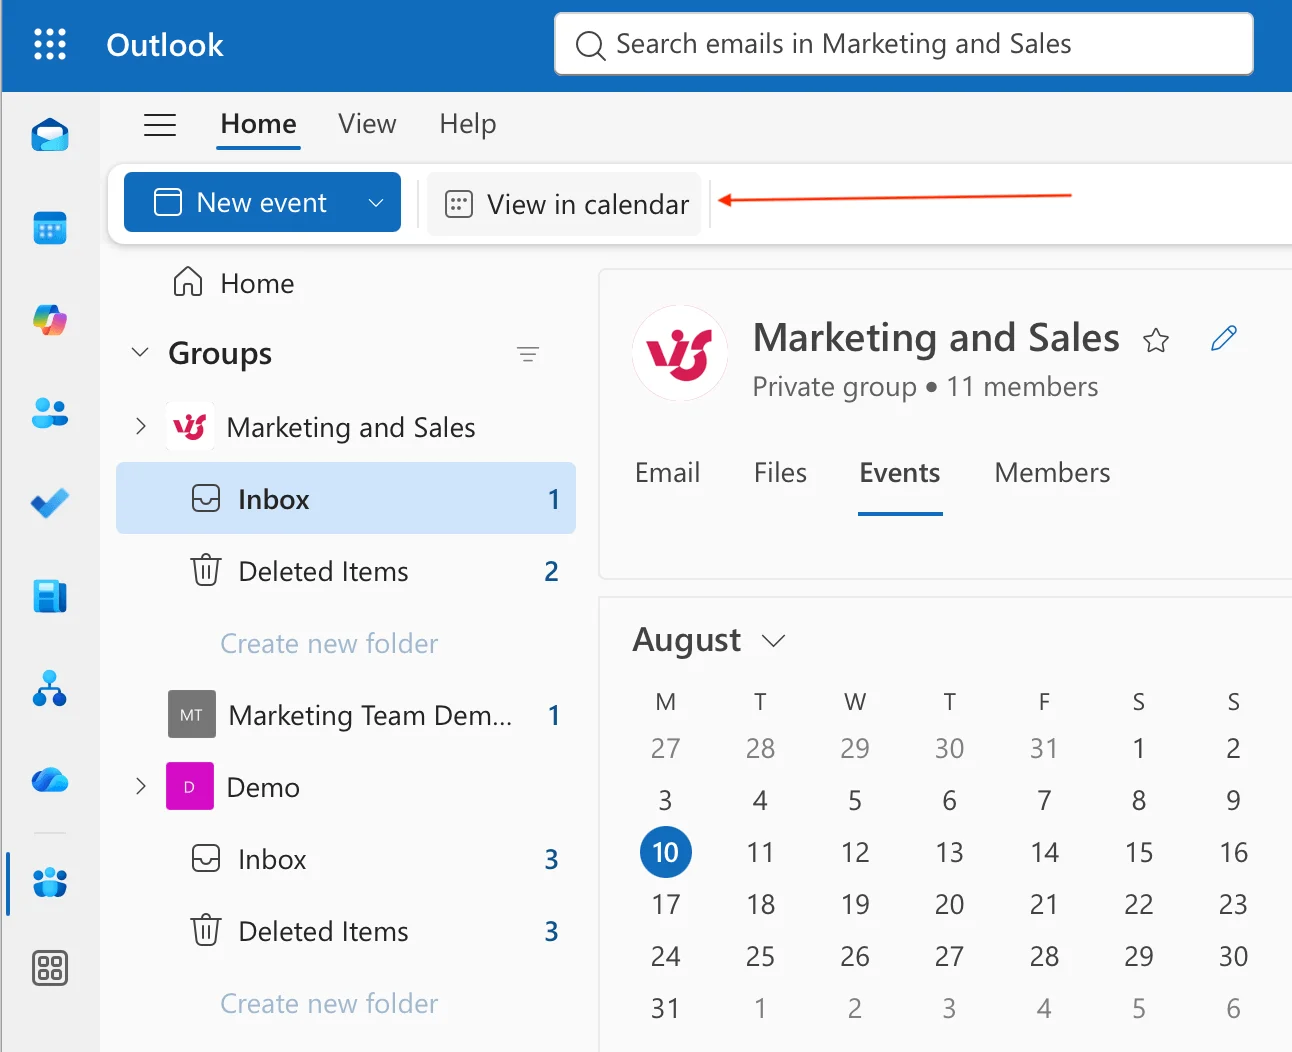Image resolution: width=1292 pixels, height=1052 pixels.
Task: Select August 31 in the calendar
Action: point(666,1008)
